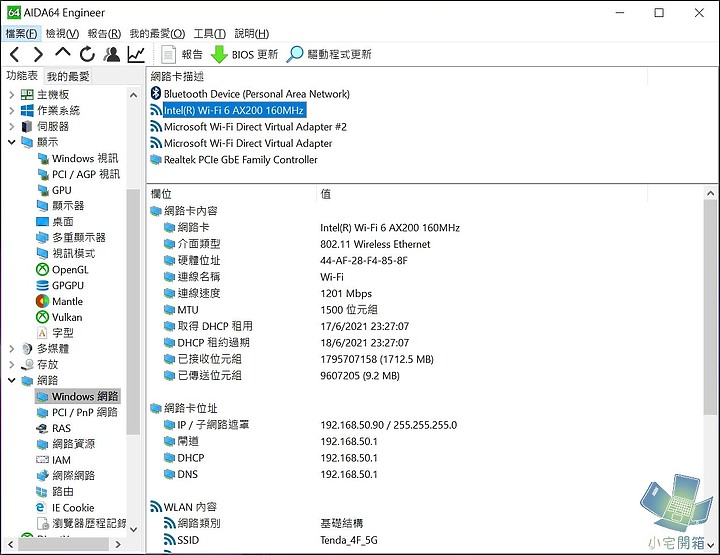Open the 說明(H) menu
The image size is (720, 555).
tap(252, 34)
